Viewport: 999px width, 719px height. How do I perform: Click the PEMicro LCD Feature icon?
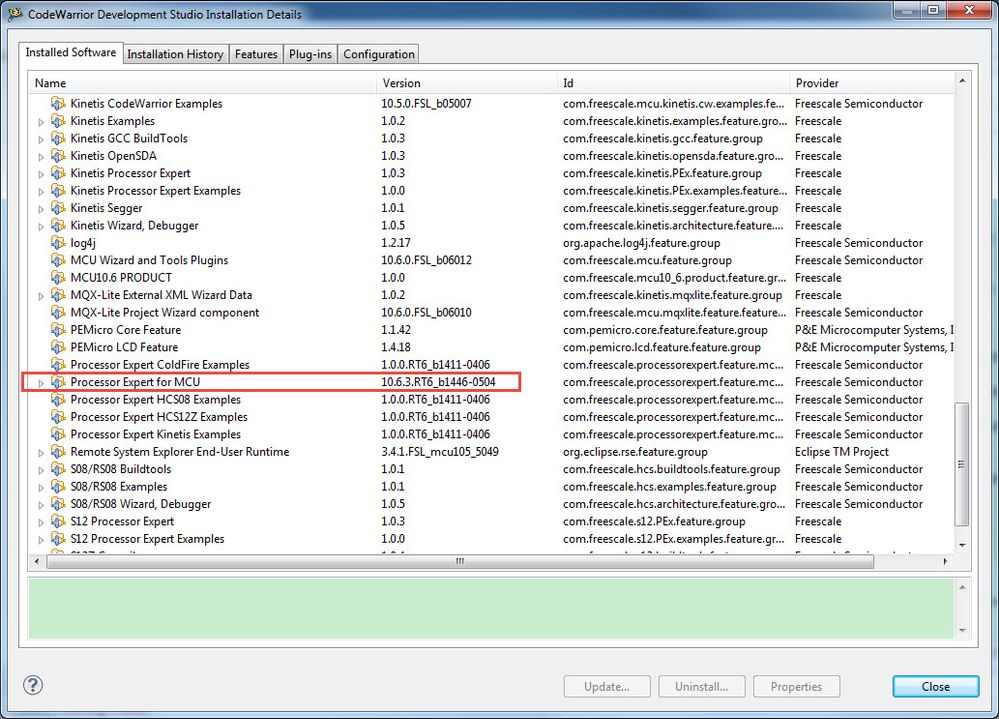(58, 347)
